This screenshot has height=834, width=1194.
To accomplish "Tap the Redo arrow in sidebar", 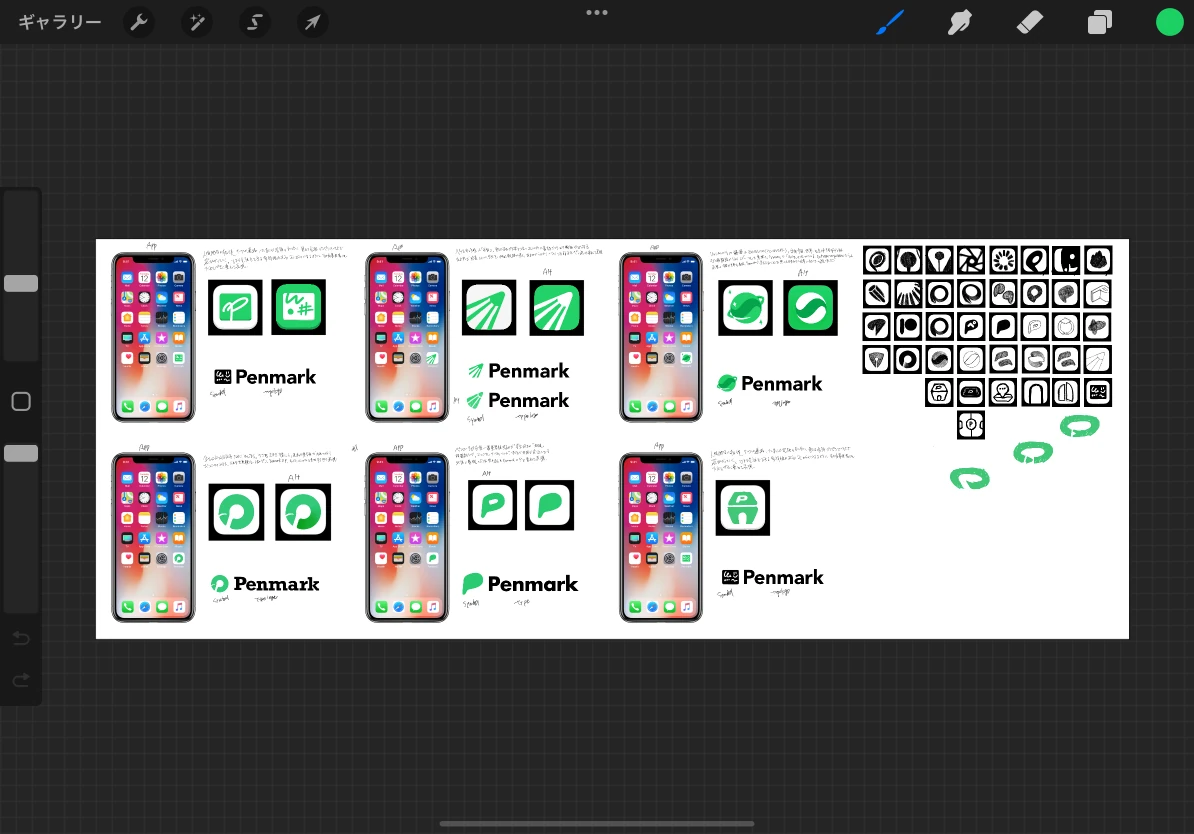I will coord(21,681).
